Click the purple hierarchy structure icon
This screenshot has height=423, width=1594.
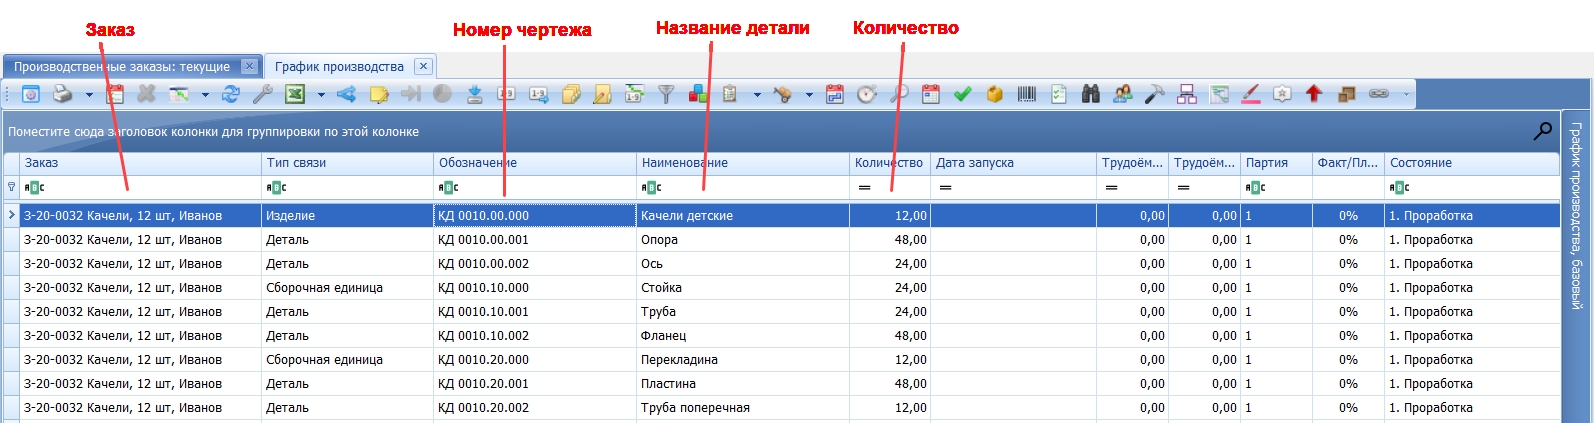point(1187,94)
